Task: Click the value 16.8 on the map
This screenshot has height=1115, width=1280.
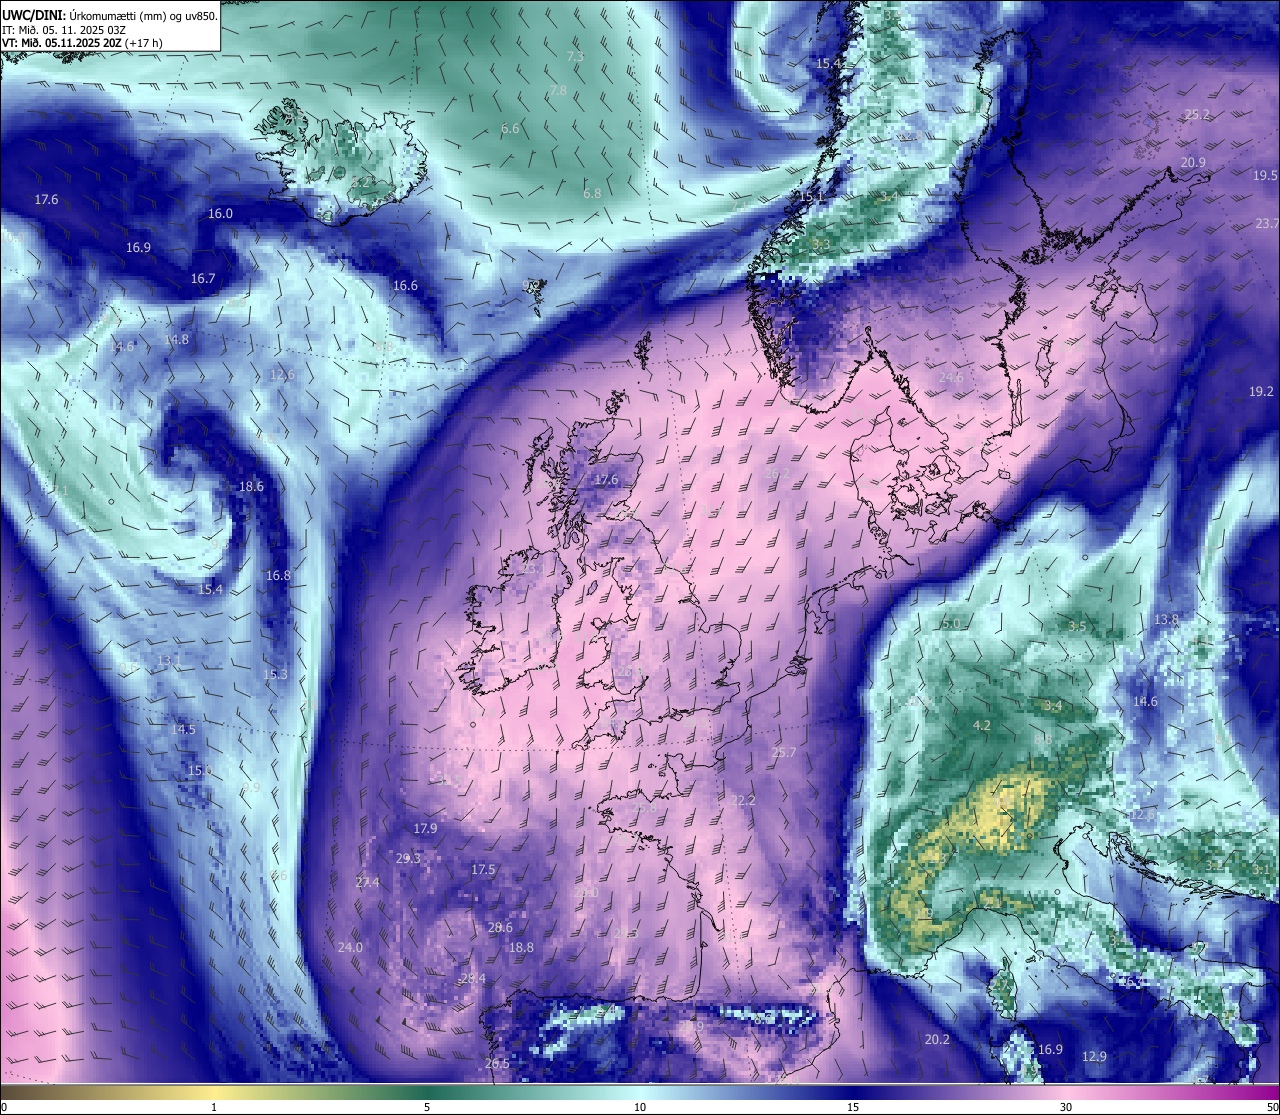Action: coord(278,576)
